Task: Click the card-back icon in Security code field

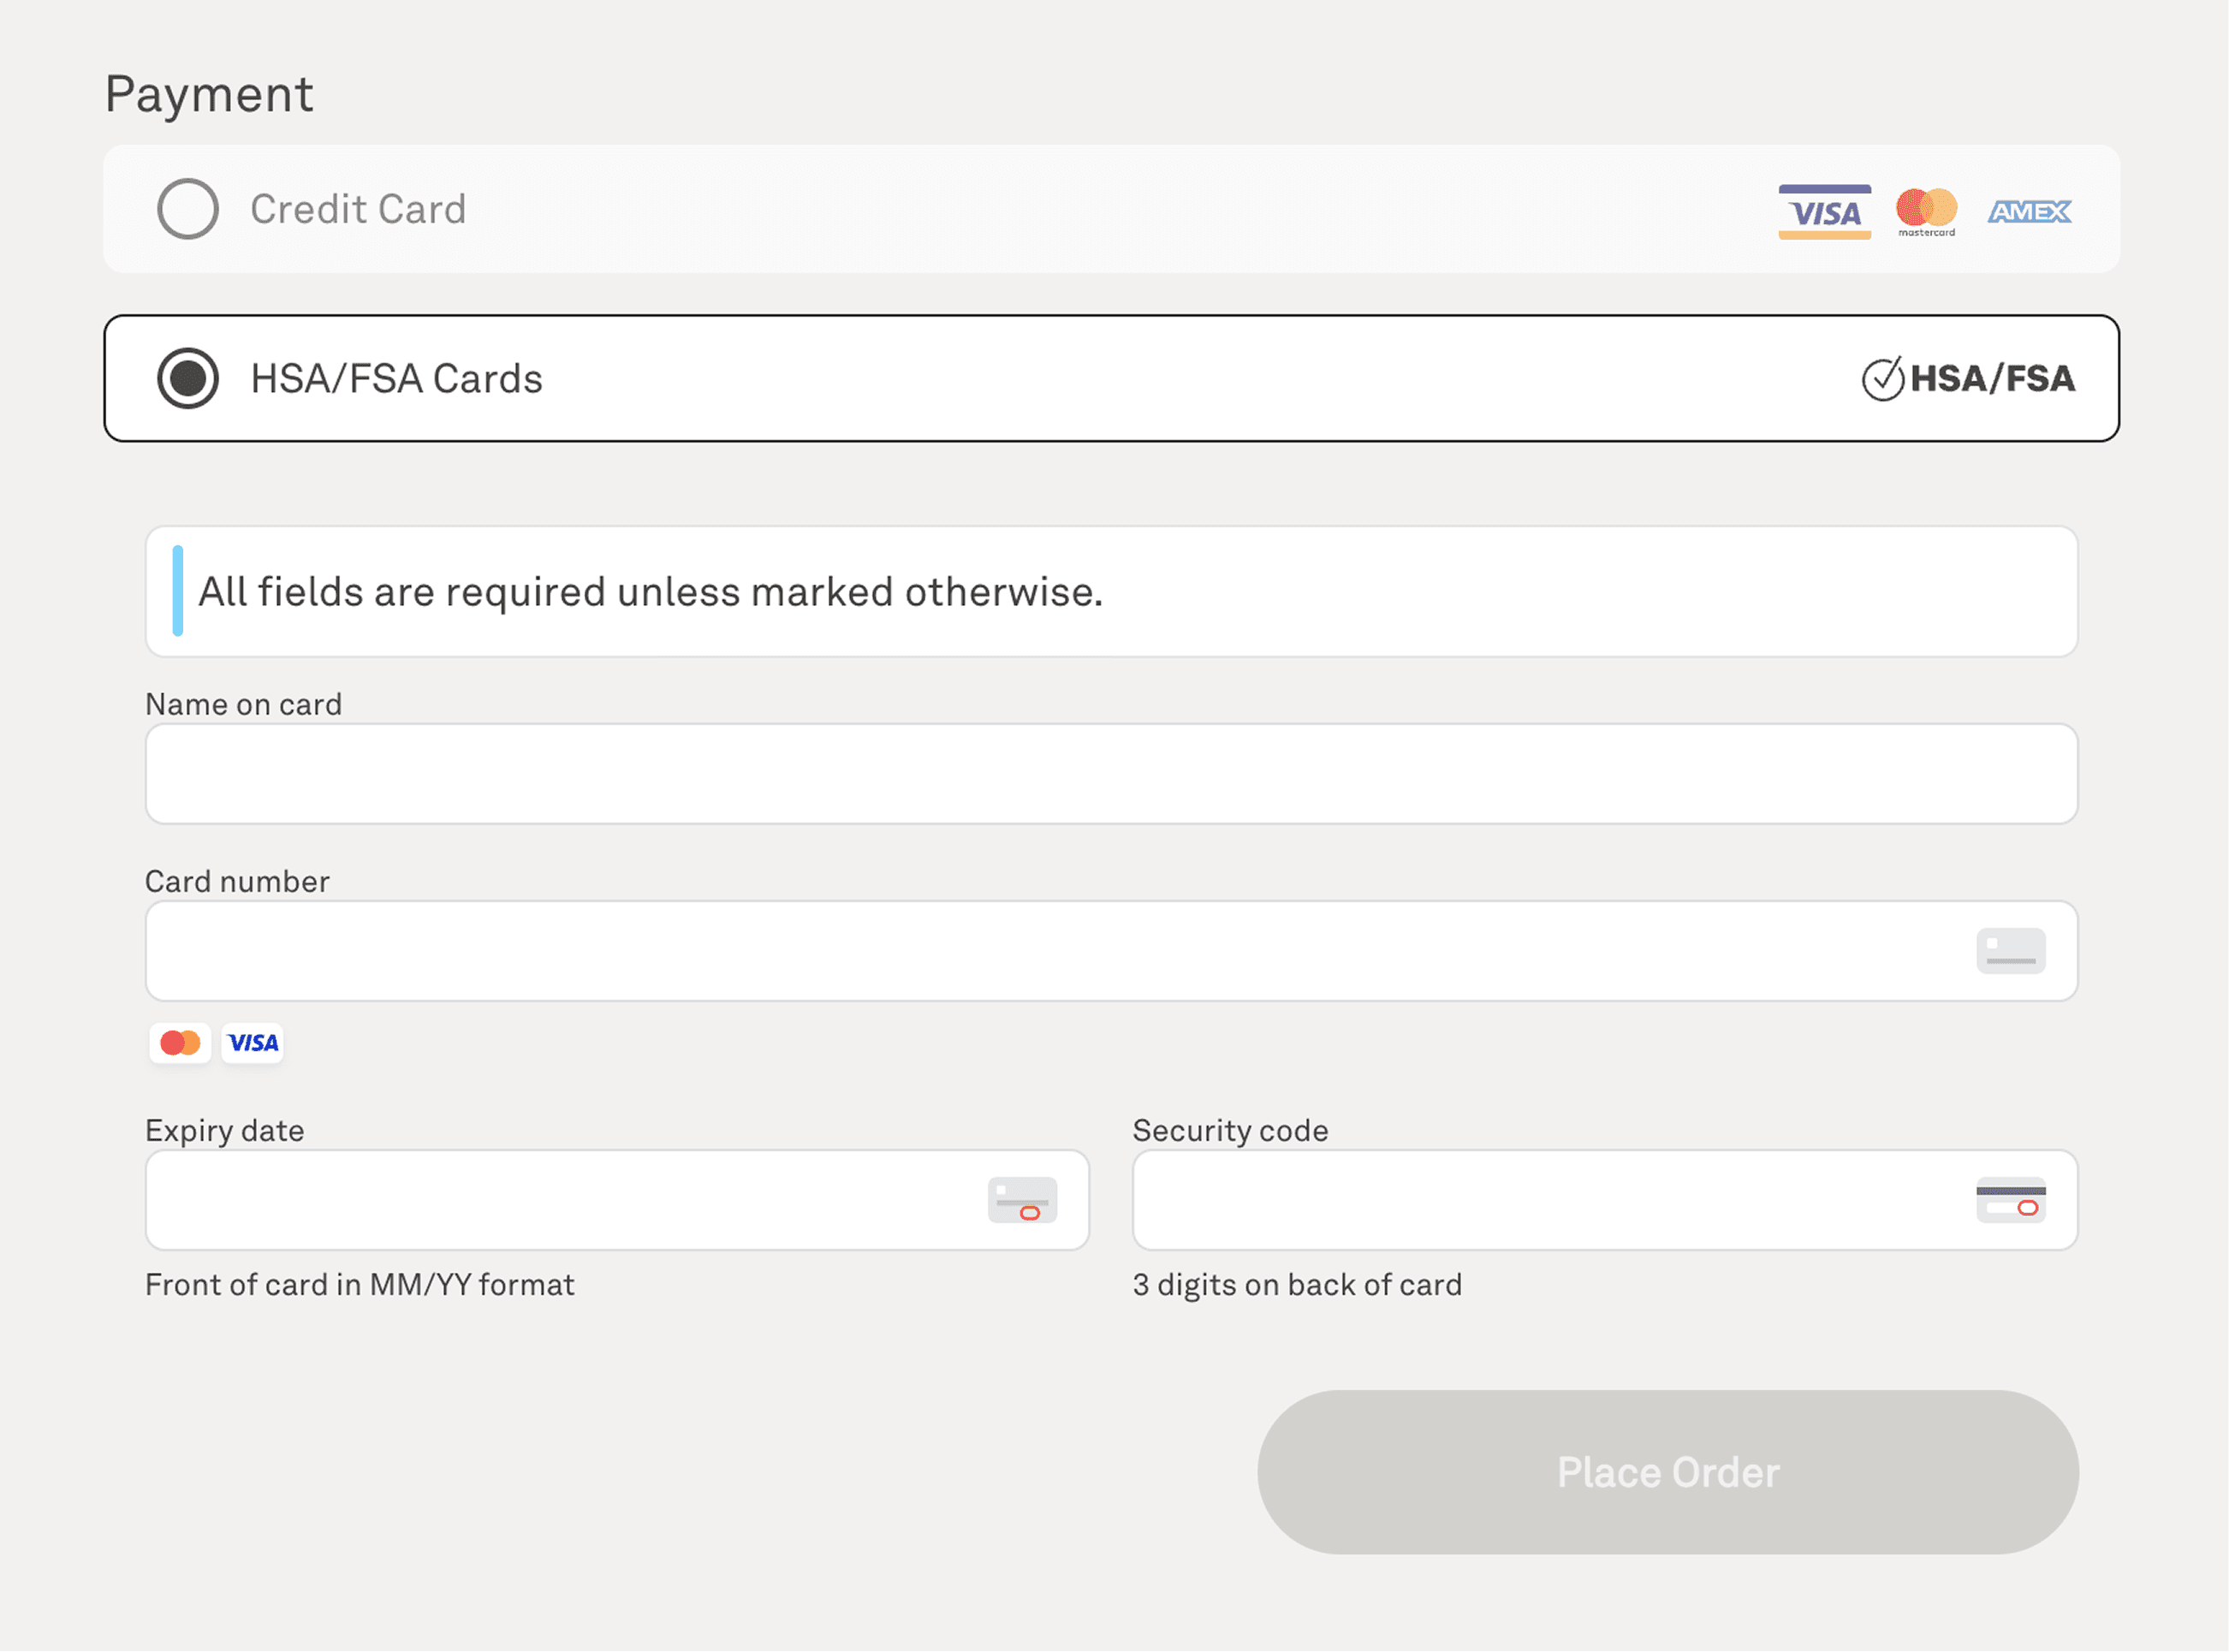Action: (2010, 1199)
